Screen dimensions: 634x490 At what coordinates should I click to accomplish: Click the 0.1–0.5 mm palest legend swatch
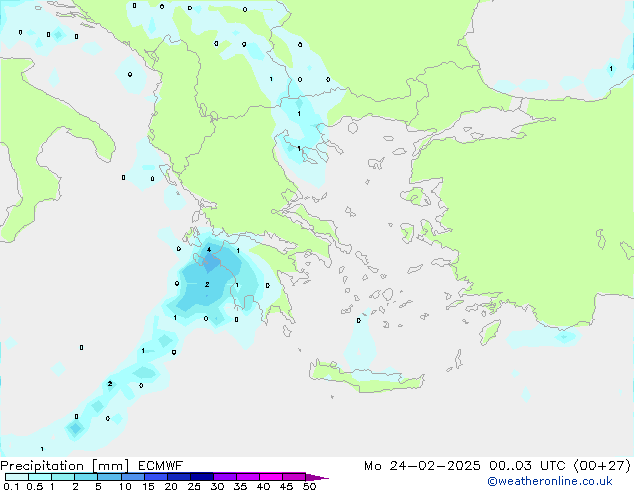[17, 477]
